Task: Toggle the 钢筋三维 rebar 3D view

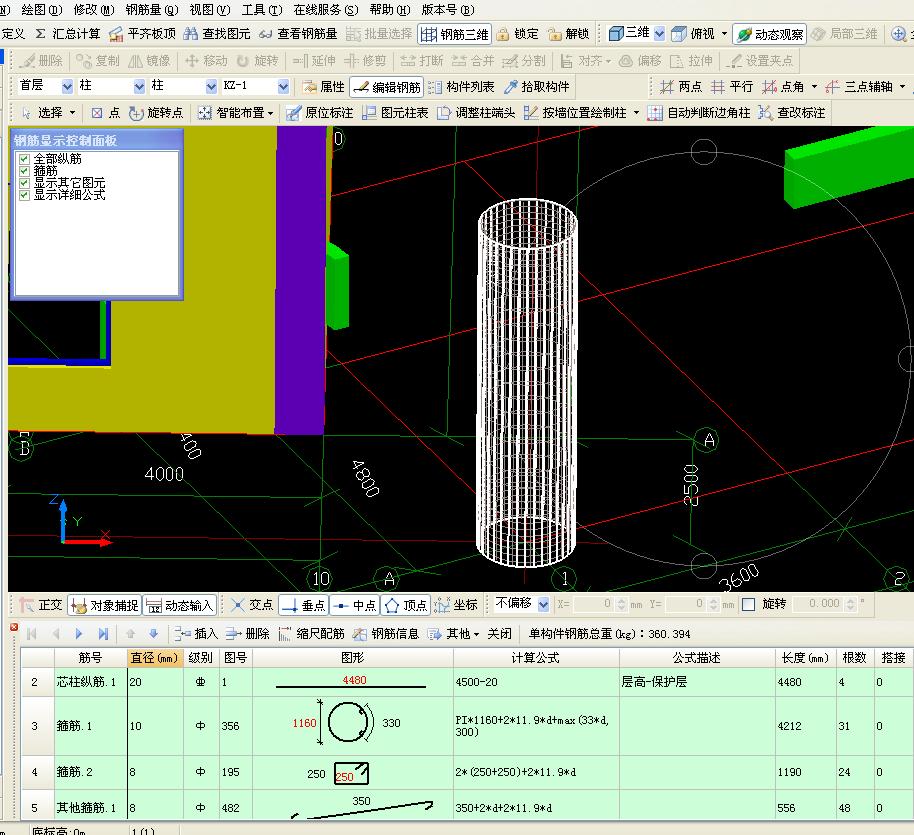Action: pyautogui.click(x=455, y=34)
